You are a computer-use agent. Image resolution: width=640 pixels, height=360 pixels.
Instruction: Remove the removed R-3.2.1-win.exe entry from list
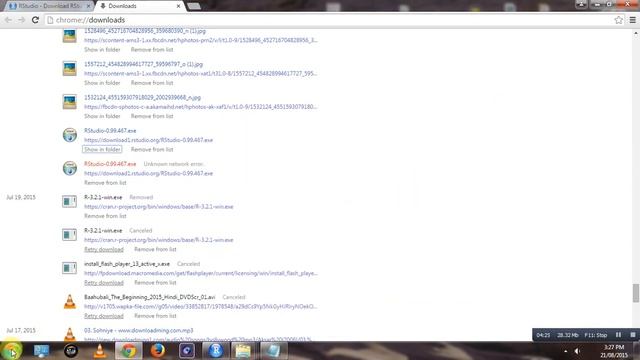click(105, 216)
